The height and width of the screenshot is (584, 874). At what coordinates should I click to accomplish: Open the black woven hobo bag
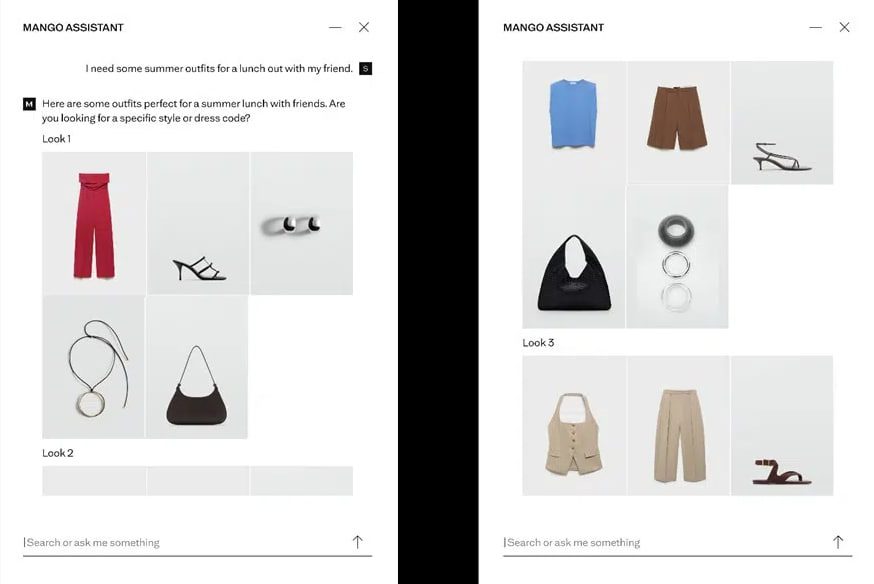pyautogui.click(x=574, y=257)
